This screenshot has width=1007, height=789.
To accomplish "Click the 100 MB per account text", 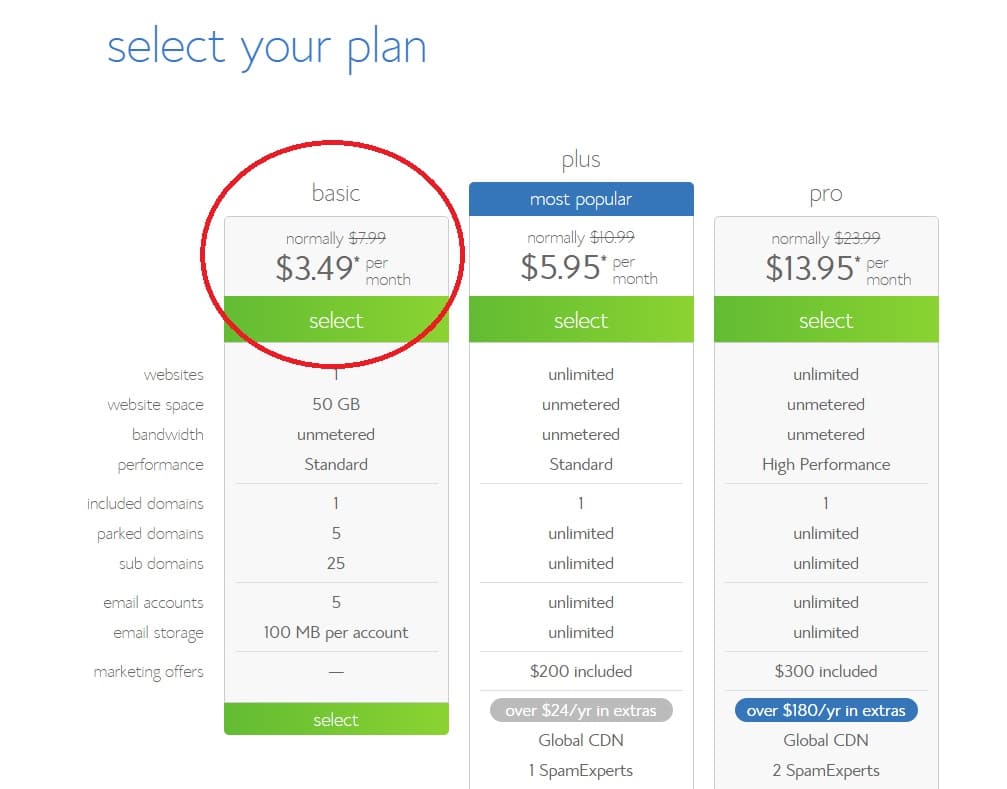I will [x=336, y=633].
